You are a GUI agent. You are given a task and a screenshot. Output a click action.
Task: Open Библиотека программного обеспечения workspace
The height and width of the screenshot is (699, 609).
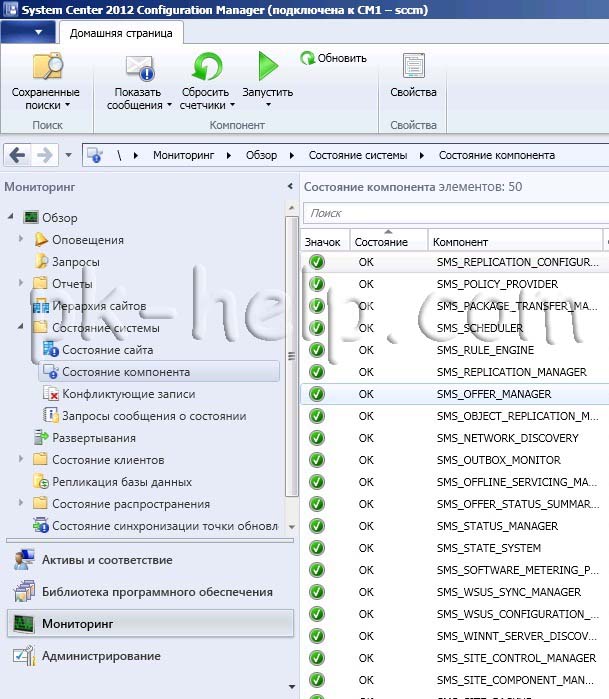click(x=150, y=592)
